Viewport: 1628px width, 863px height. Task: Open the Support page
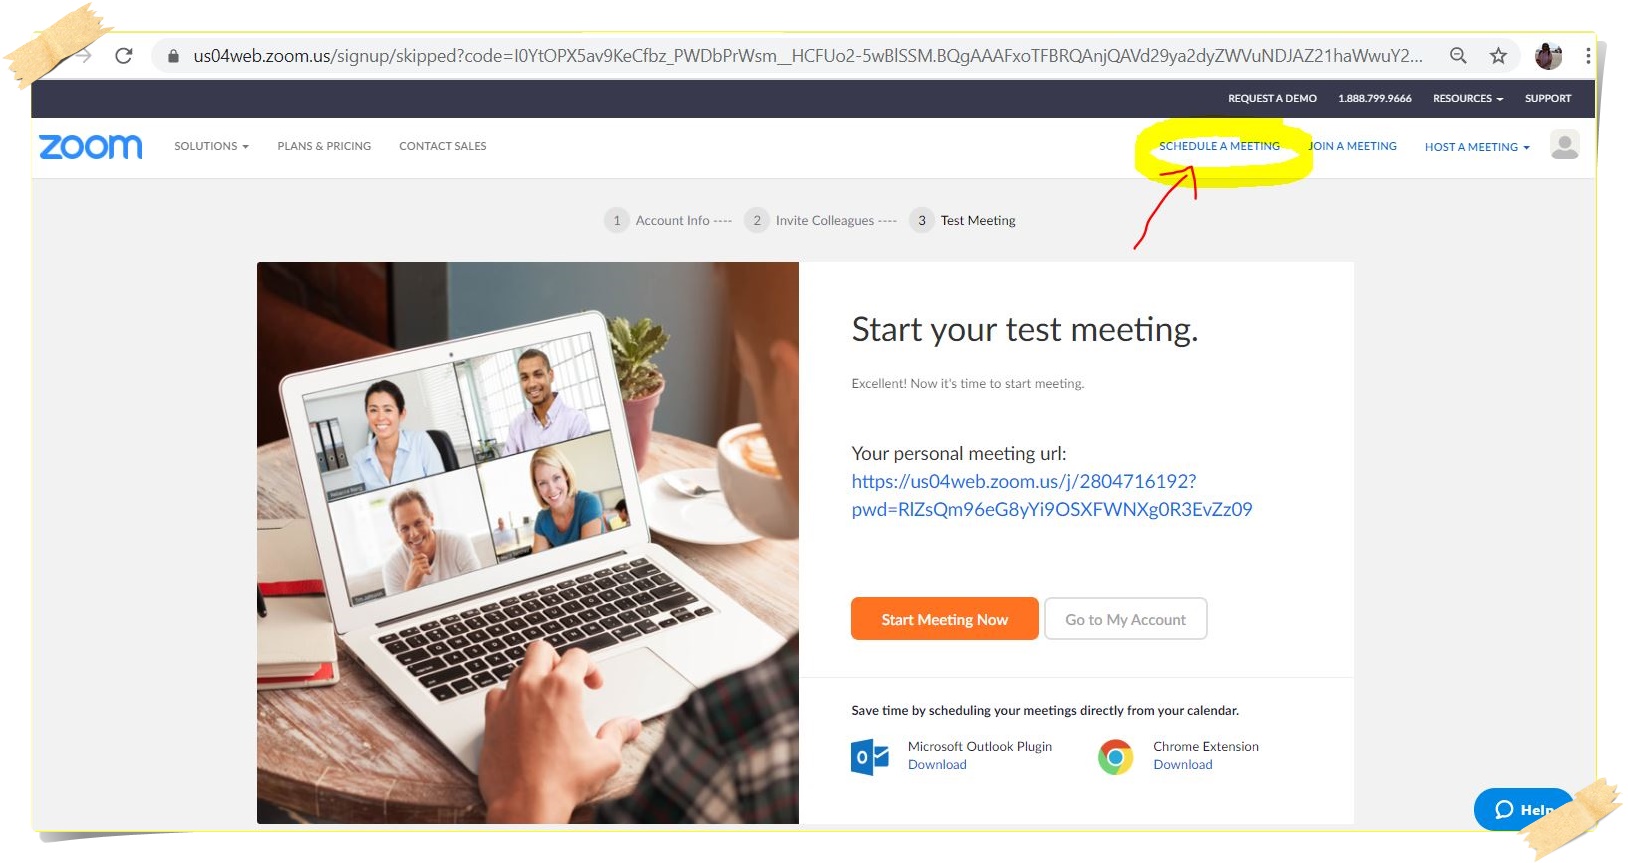point(1548,98)
